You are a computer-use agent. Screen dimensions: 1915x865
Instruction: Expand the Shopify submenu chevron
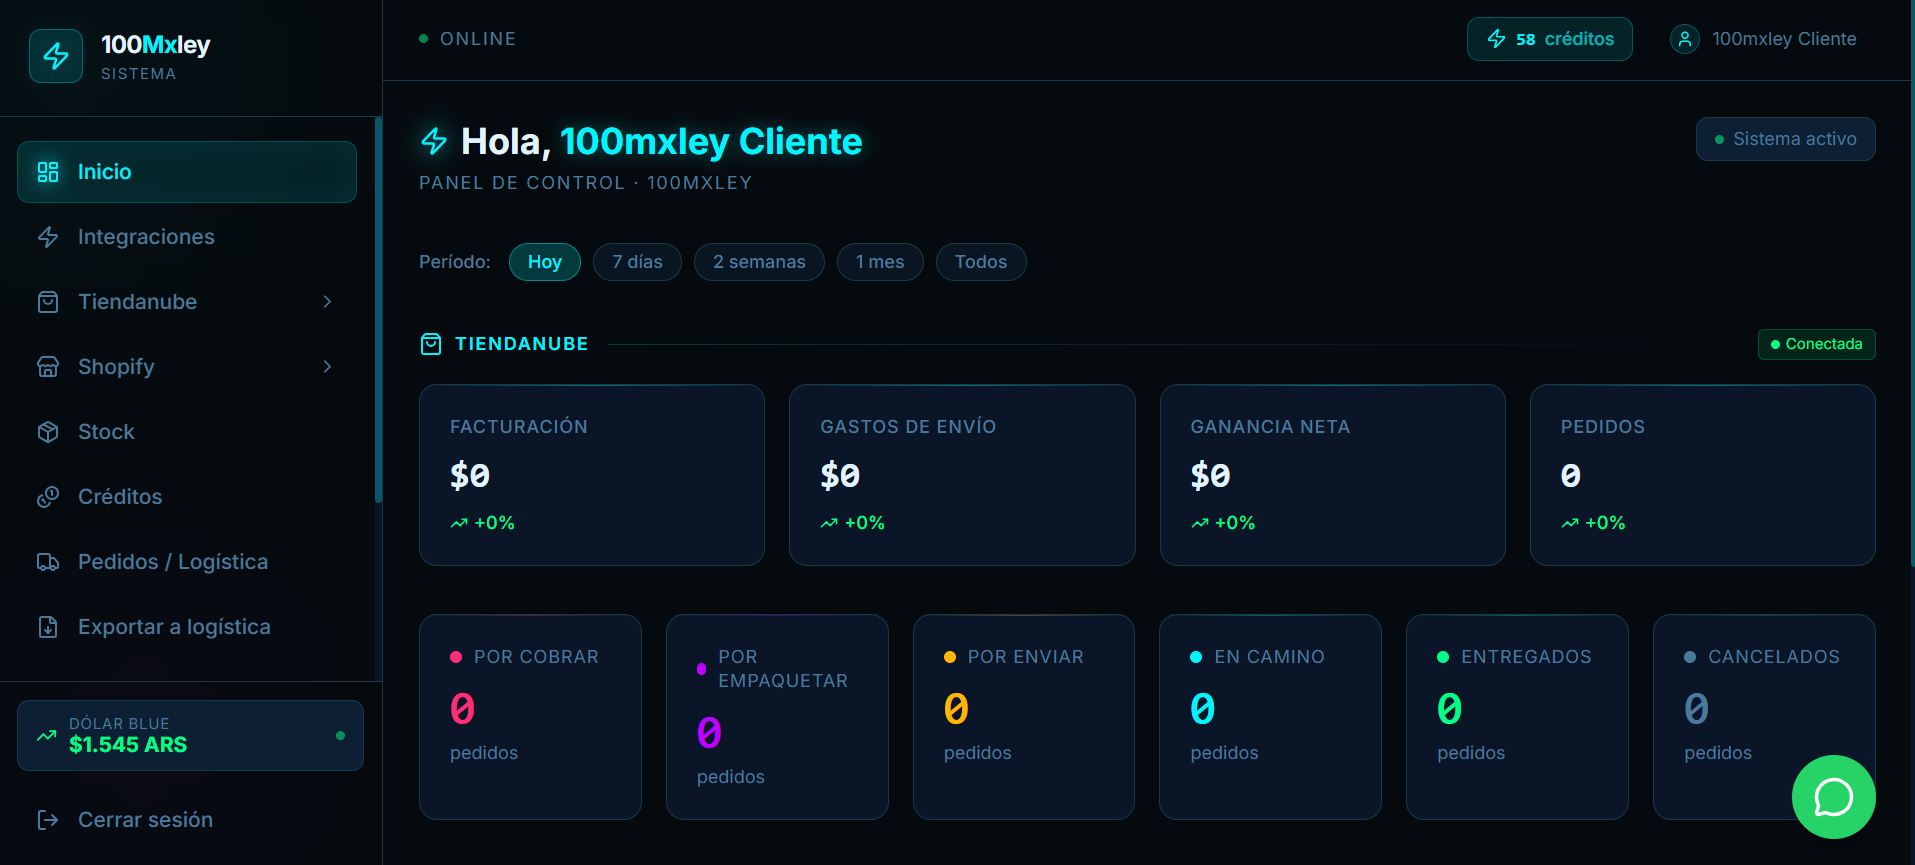(x=327, y=367)
